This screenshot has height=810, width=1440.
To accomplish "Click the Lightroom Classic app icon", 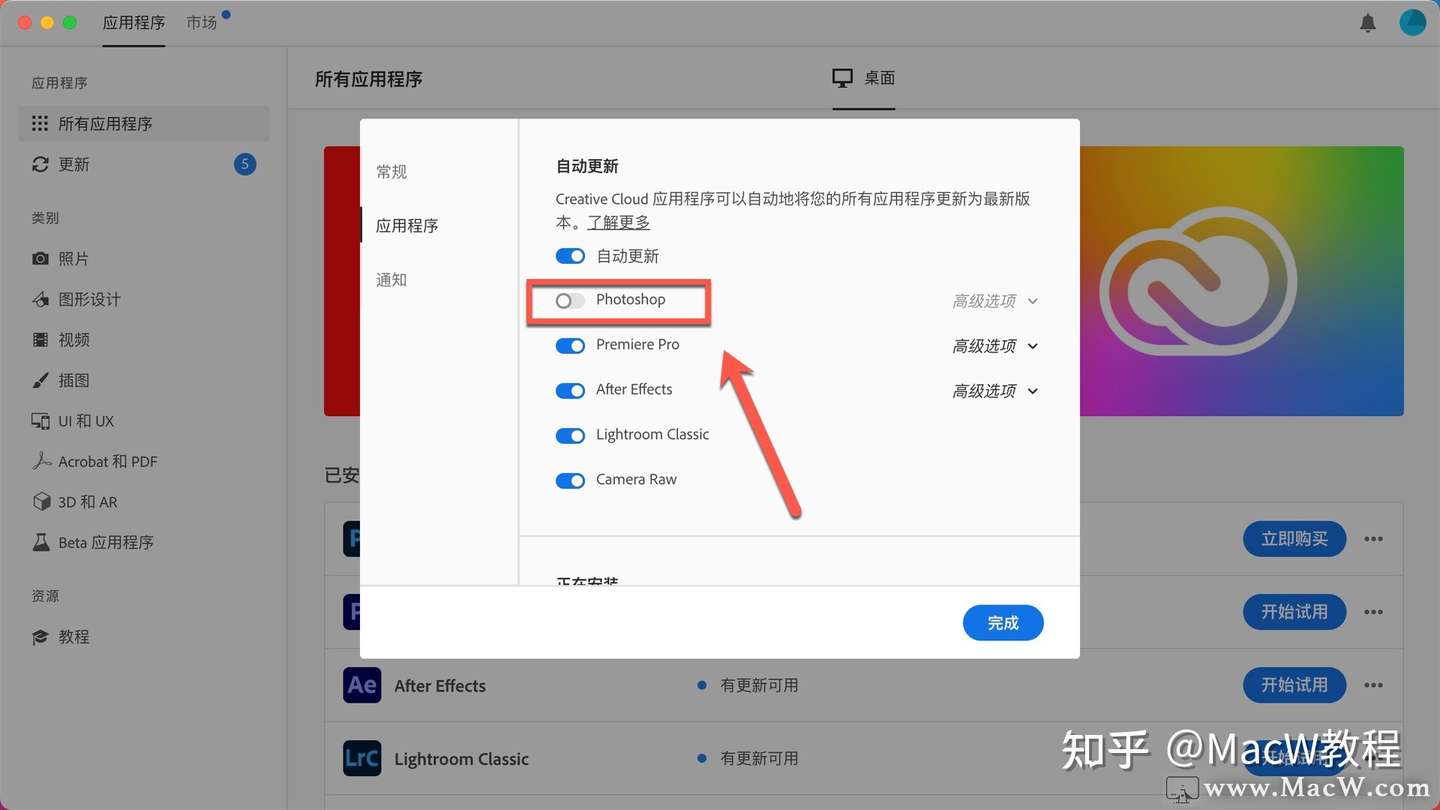I will 362,758.
